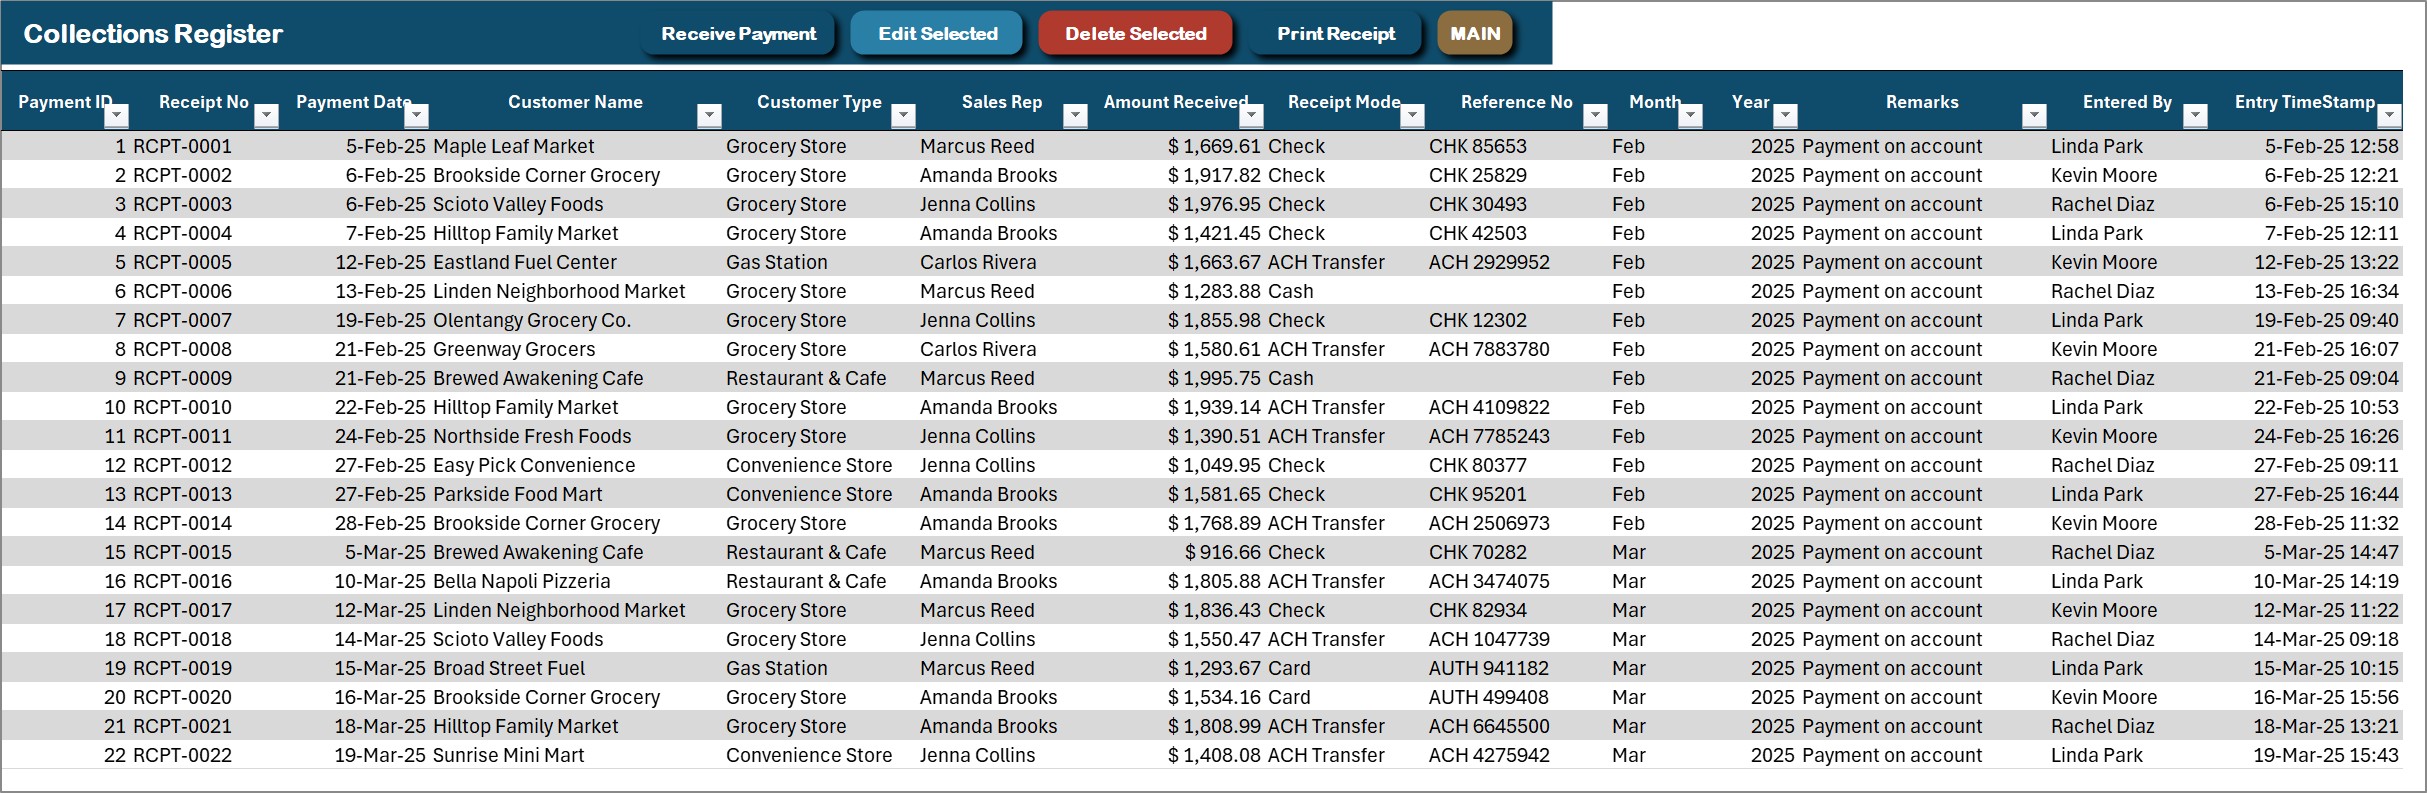The image size is (2427, 793).
Task: Open the Month filter dropdown
Action: 1690,116
